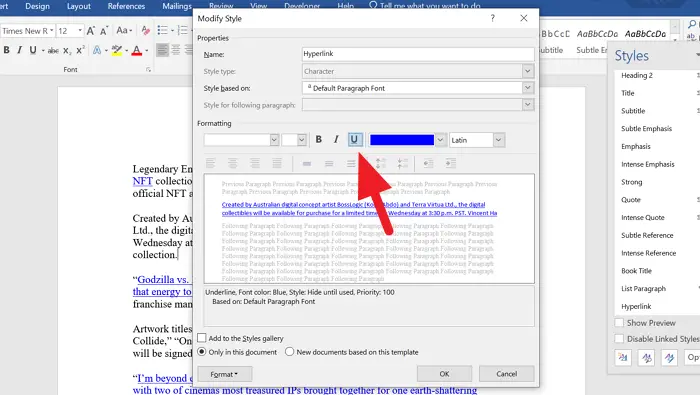Apply red font color in ribbon
Screen dimensions: 700x395
[137, 50]
